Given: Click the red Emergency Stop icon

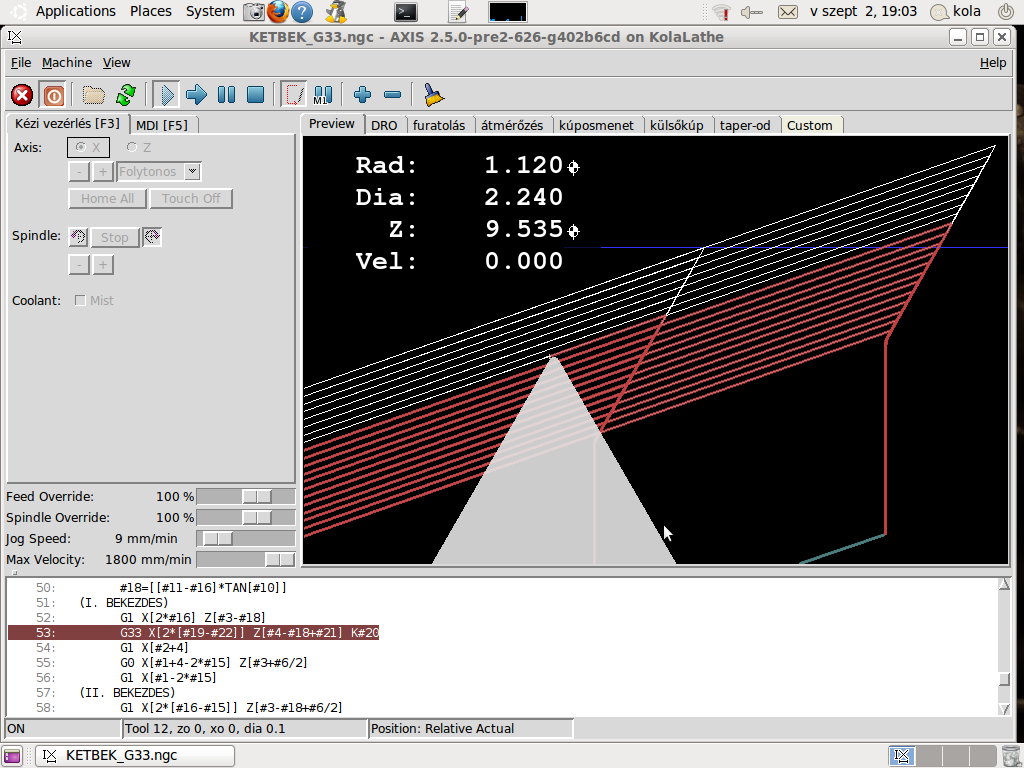Looking at the screenshot, I should [x=22, y=95].
